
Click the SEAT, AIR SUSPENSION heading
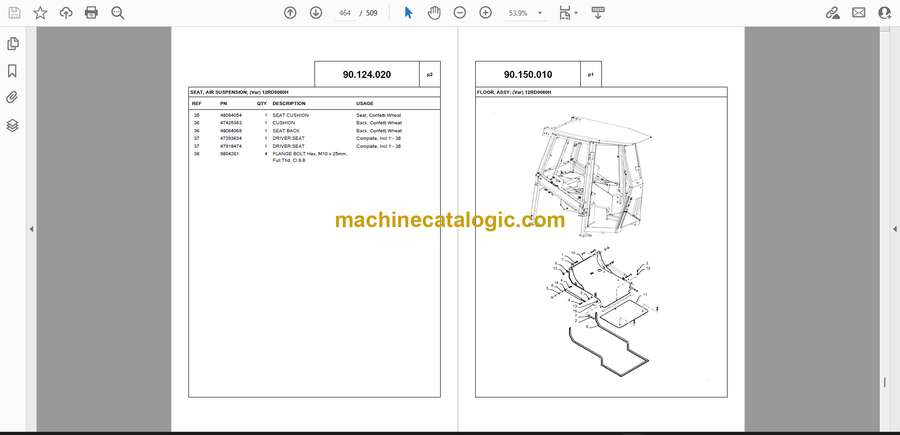[238, 92]
